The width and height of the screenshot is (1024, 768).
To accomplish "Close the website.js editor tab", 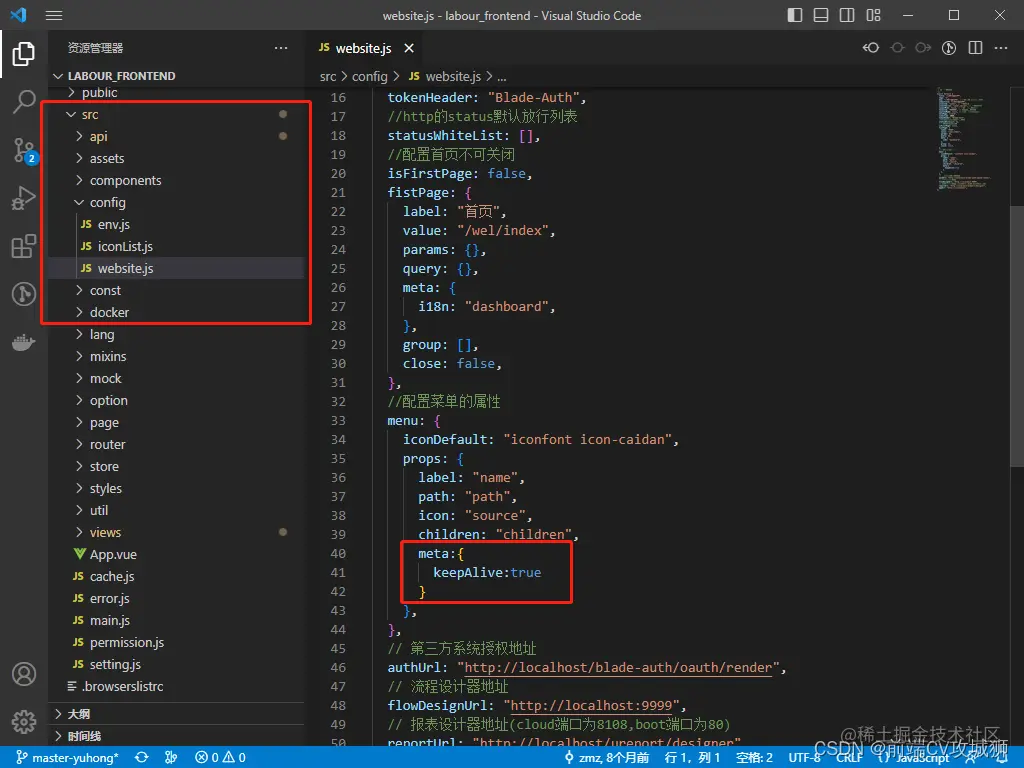I will pos(409,48).
